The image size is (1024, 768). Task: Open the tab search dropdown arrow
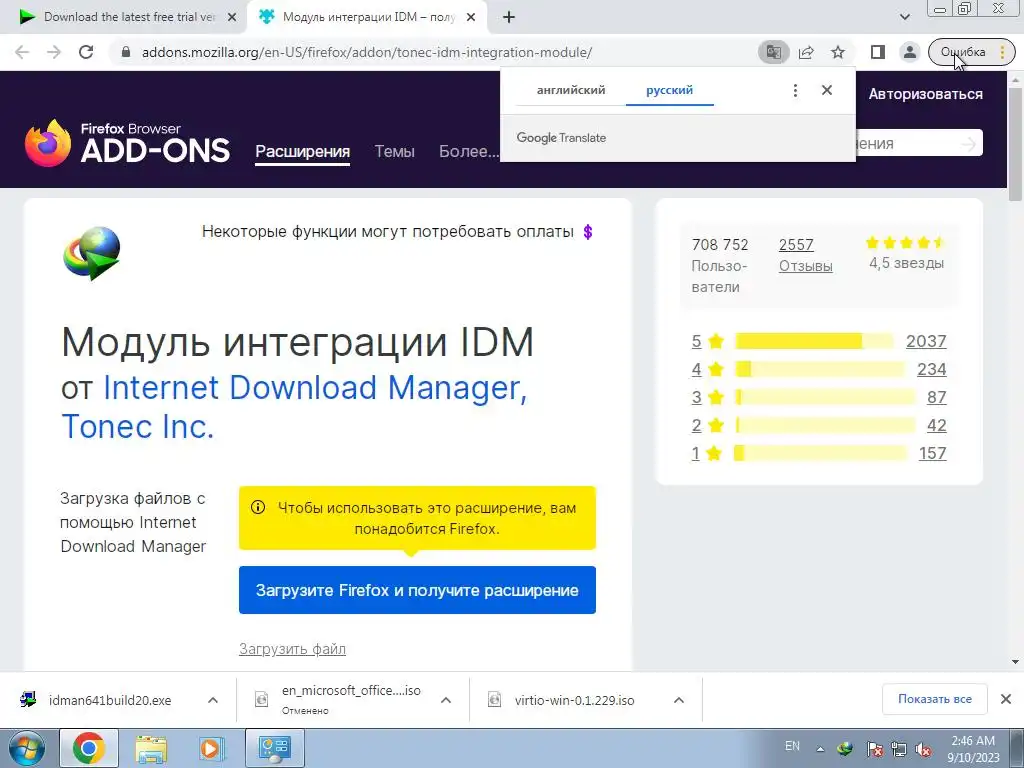pyautogui.click(x=904, y=17)
